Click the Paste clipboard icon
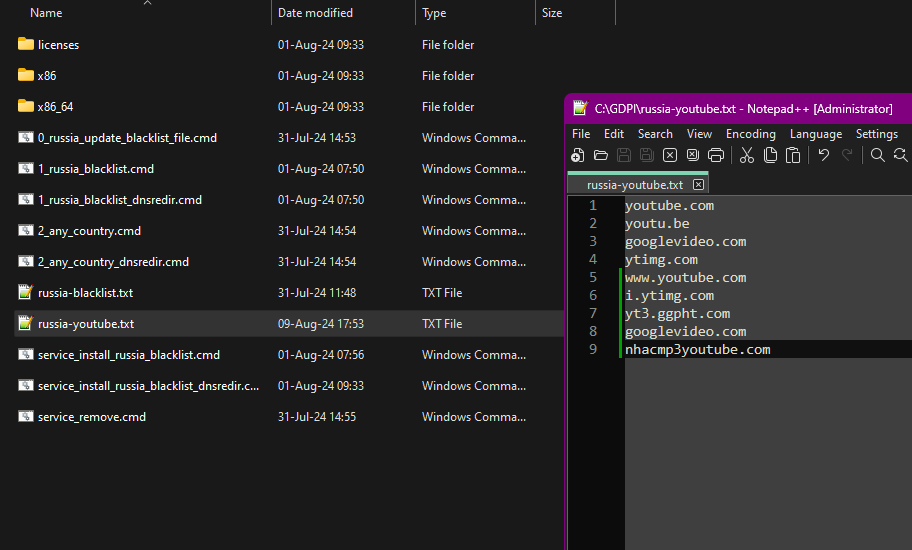912x550 pixels. [793, 155]
